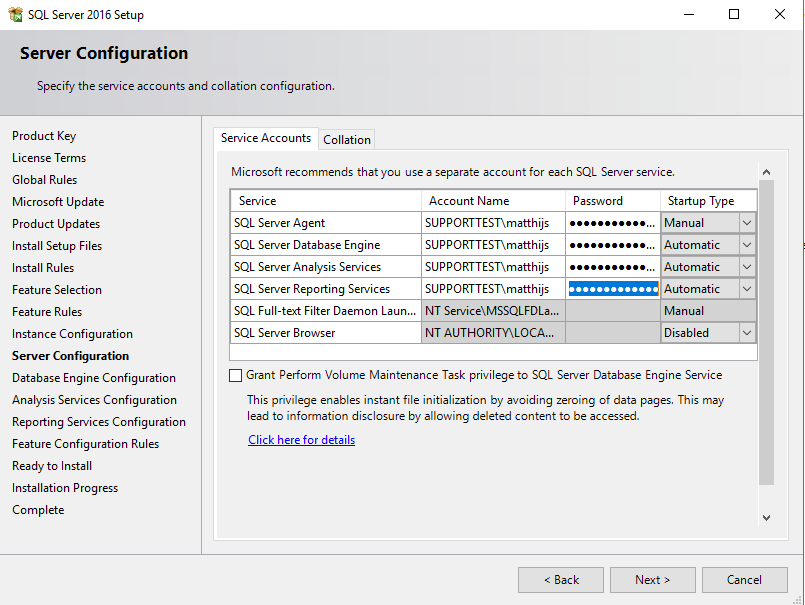The width and height of the screenshot is (805, 605).
Task: Click password field for SQL Server Reporting Services
Action: coord(613,289)
